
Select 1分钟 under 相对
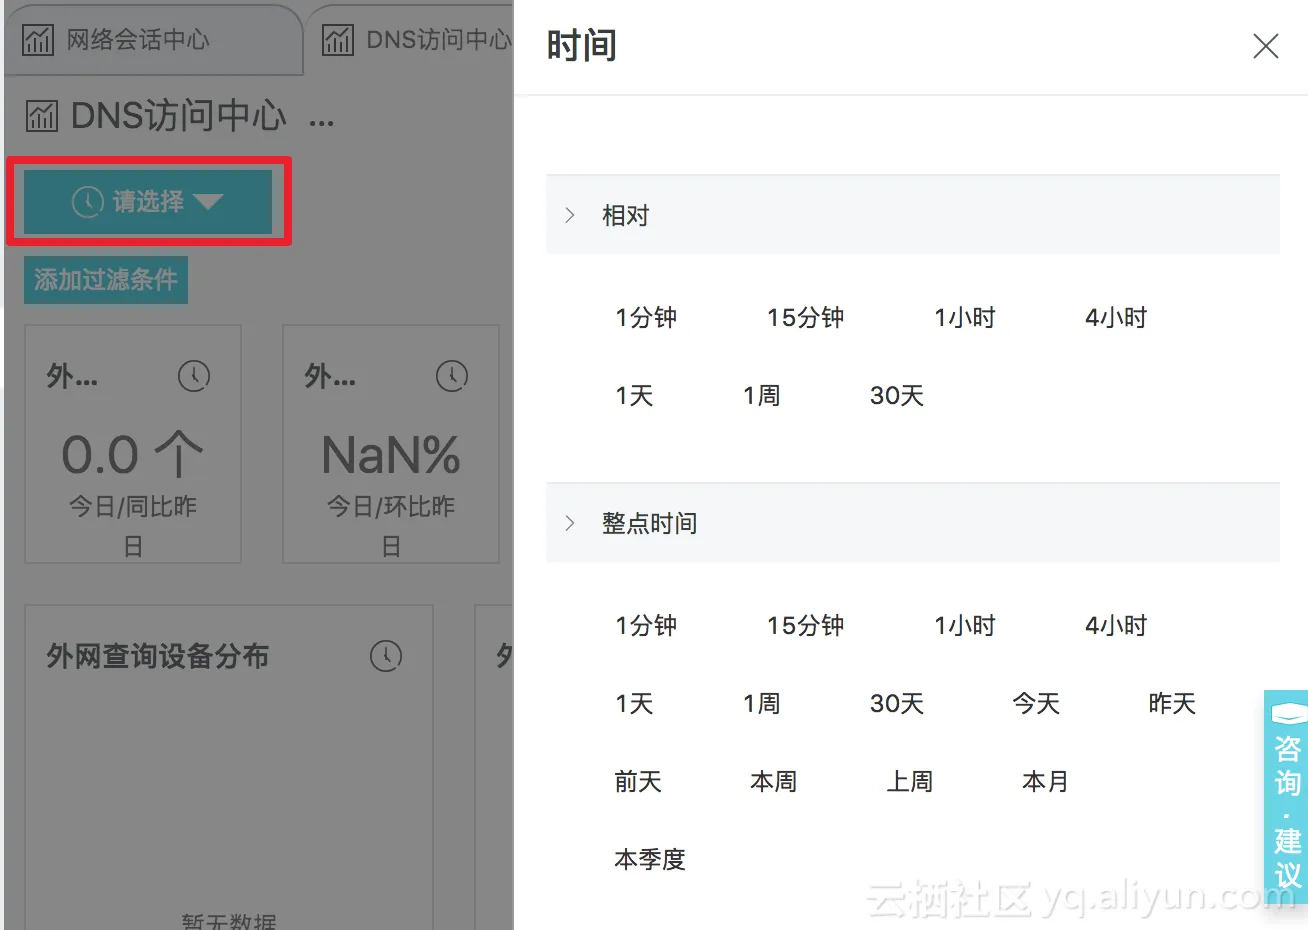(x=646, y=318)
